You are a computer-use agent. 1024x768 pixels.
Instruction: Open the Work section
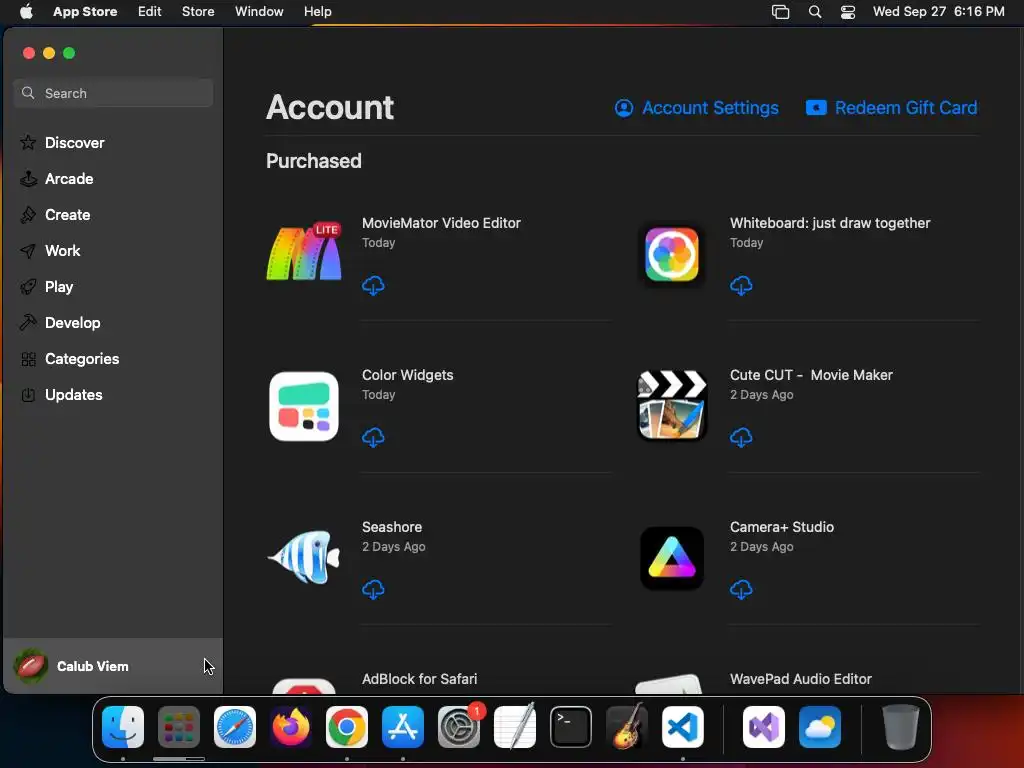[113, 251]
